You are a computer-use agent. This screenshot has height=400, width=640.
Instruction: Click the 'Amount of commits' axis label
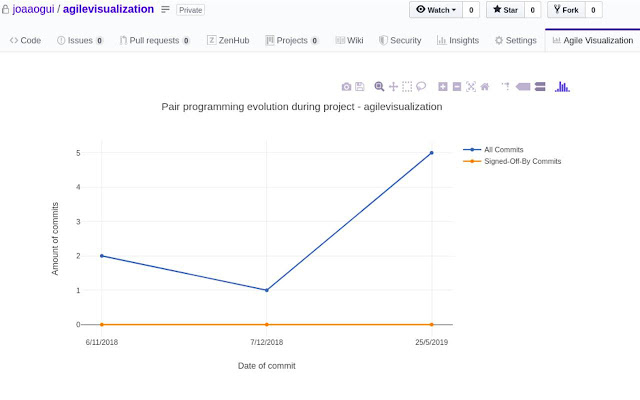(x=55, y=238)
